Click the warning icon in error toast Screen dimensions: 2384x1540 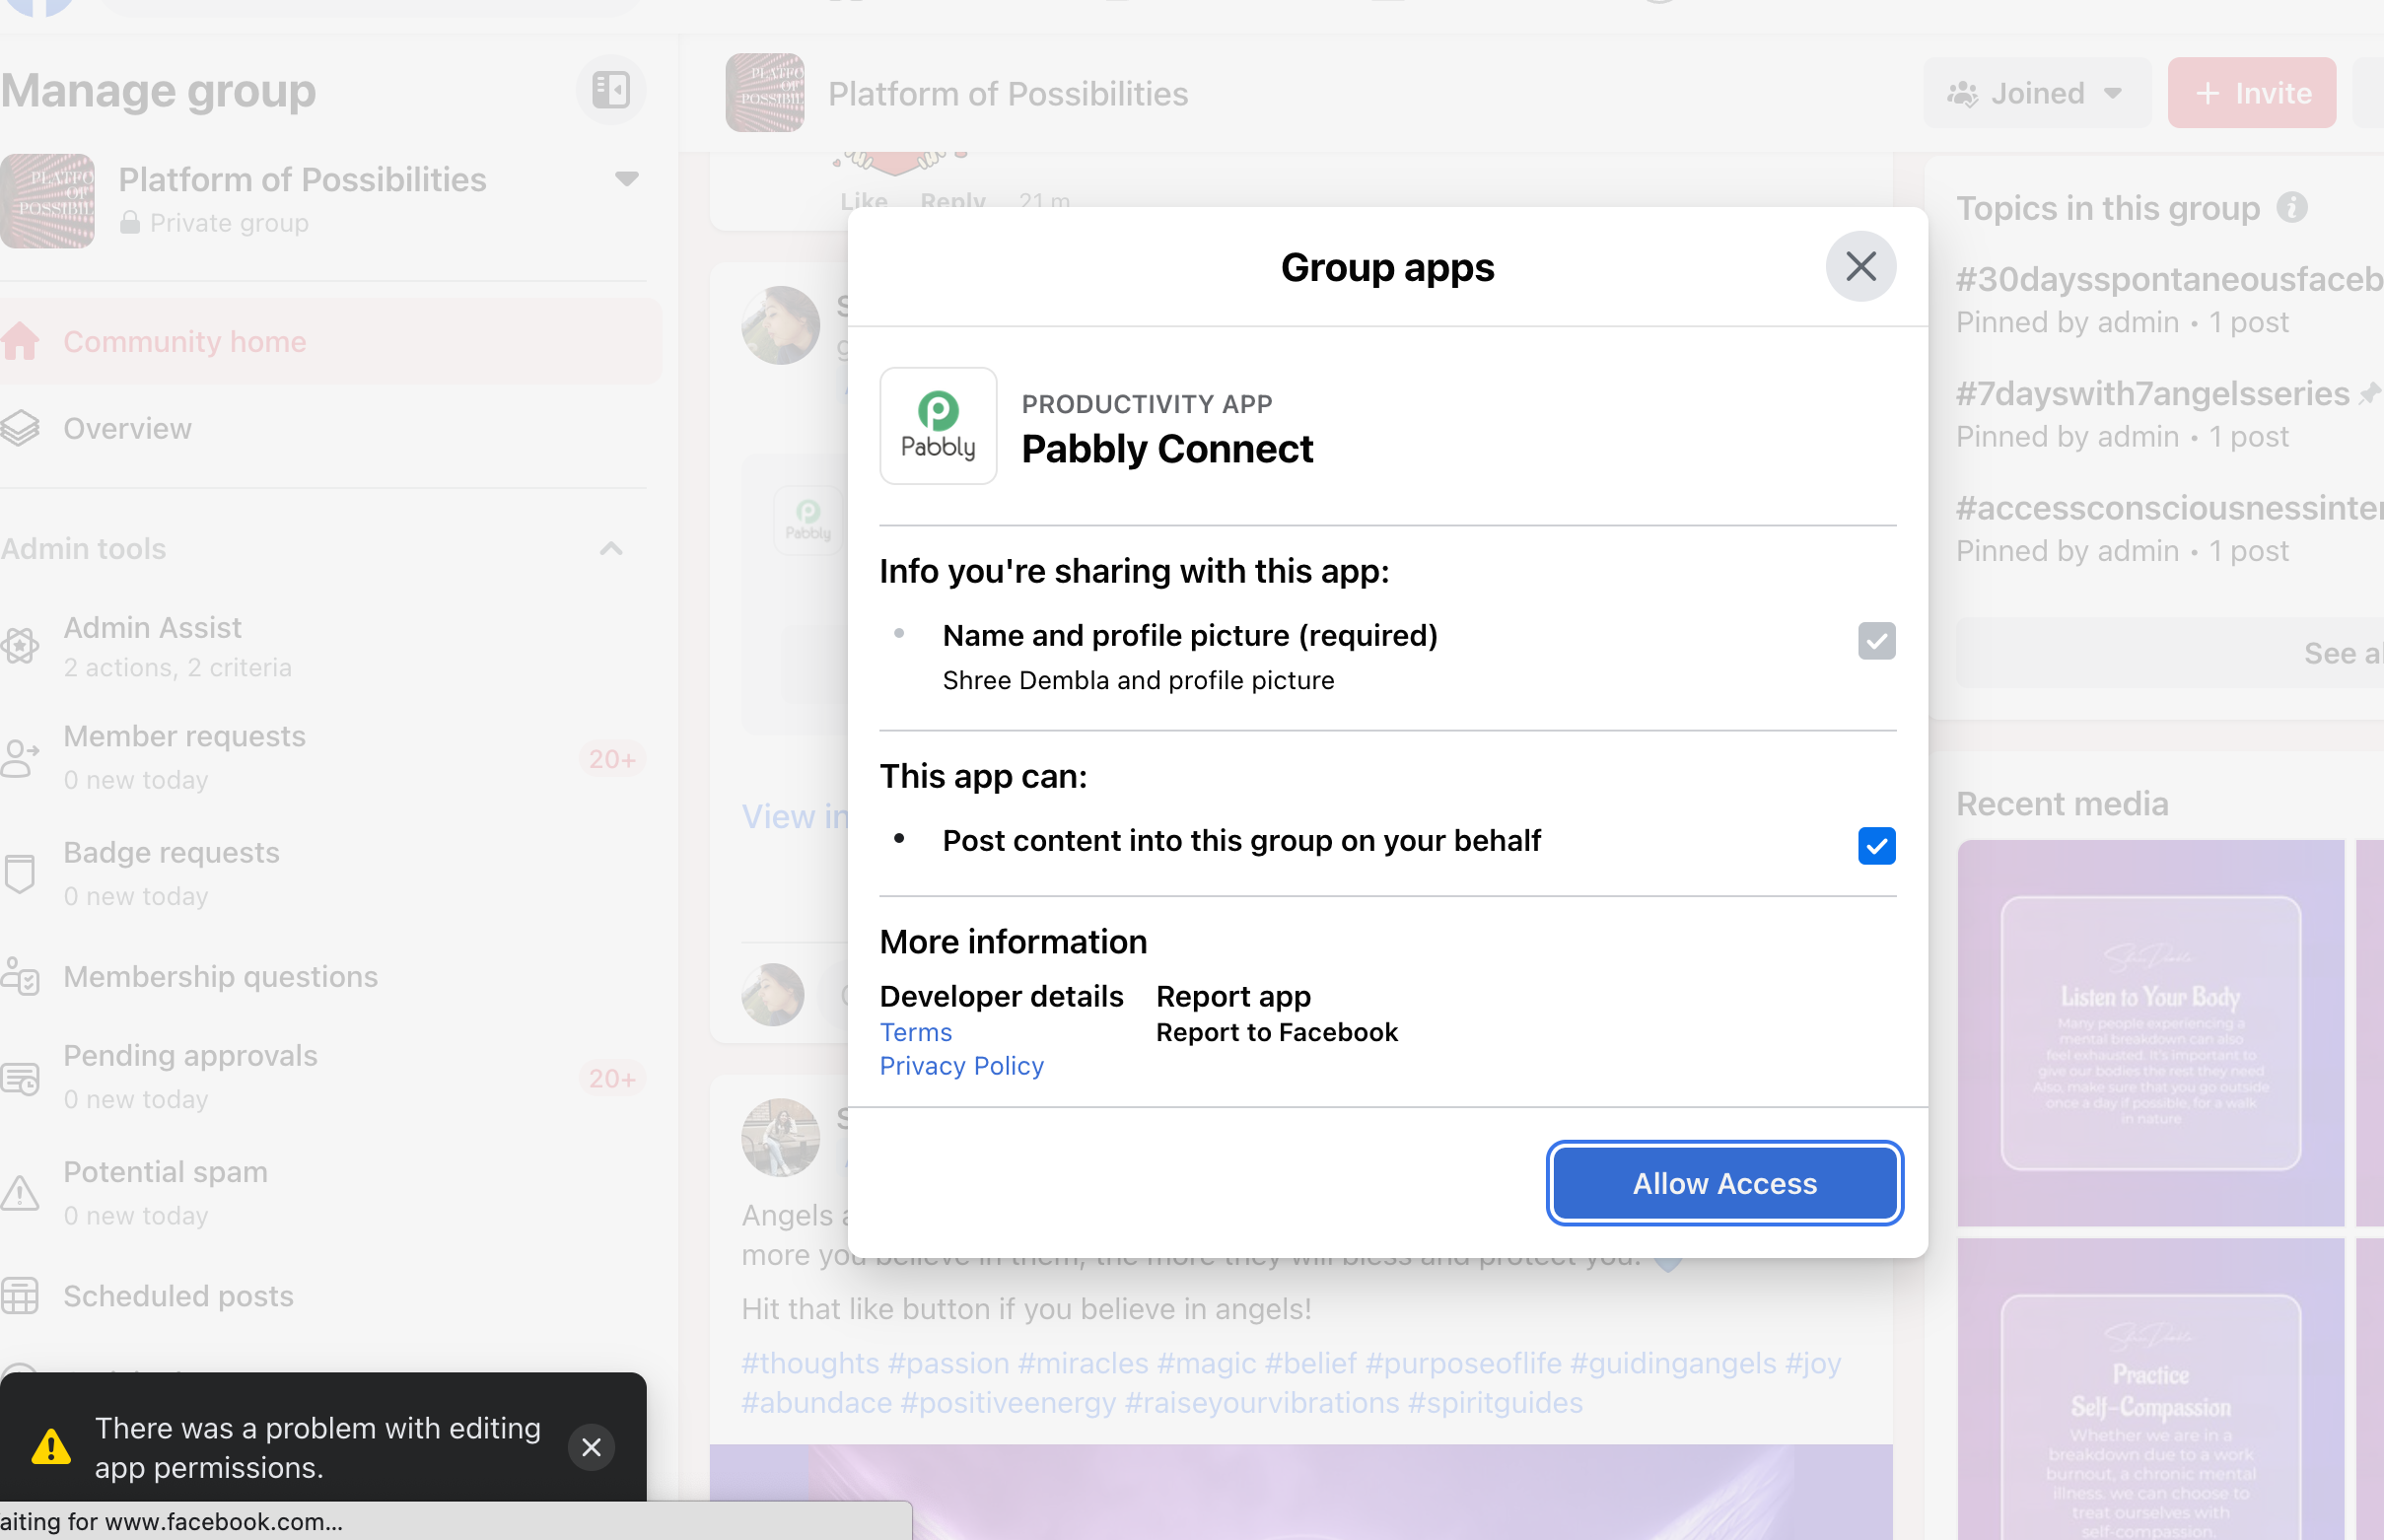[x=51, y=1447]
